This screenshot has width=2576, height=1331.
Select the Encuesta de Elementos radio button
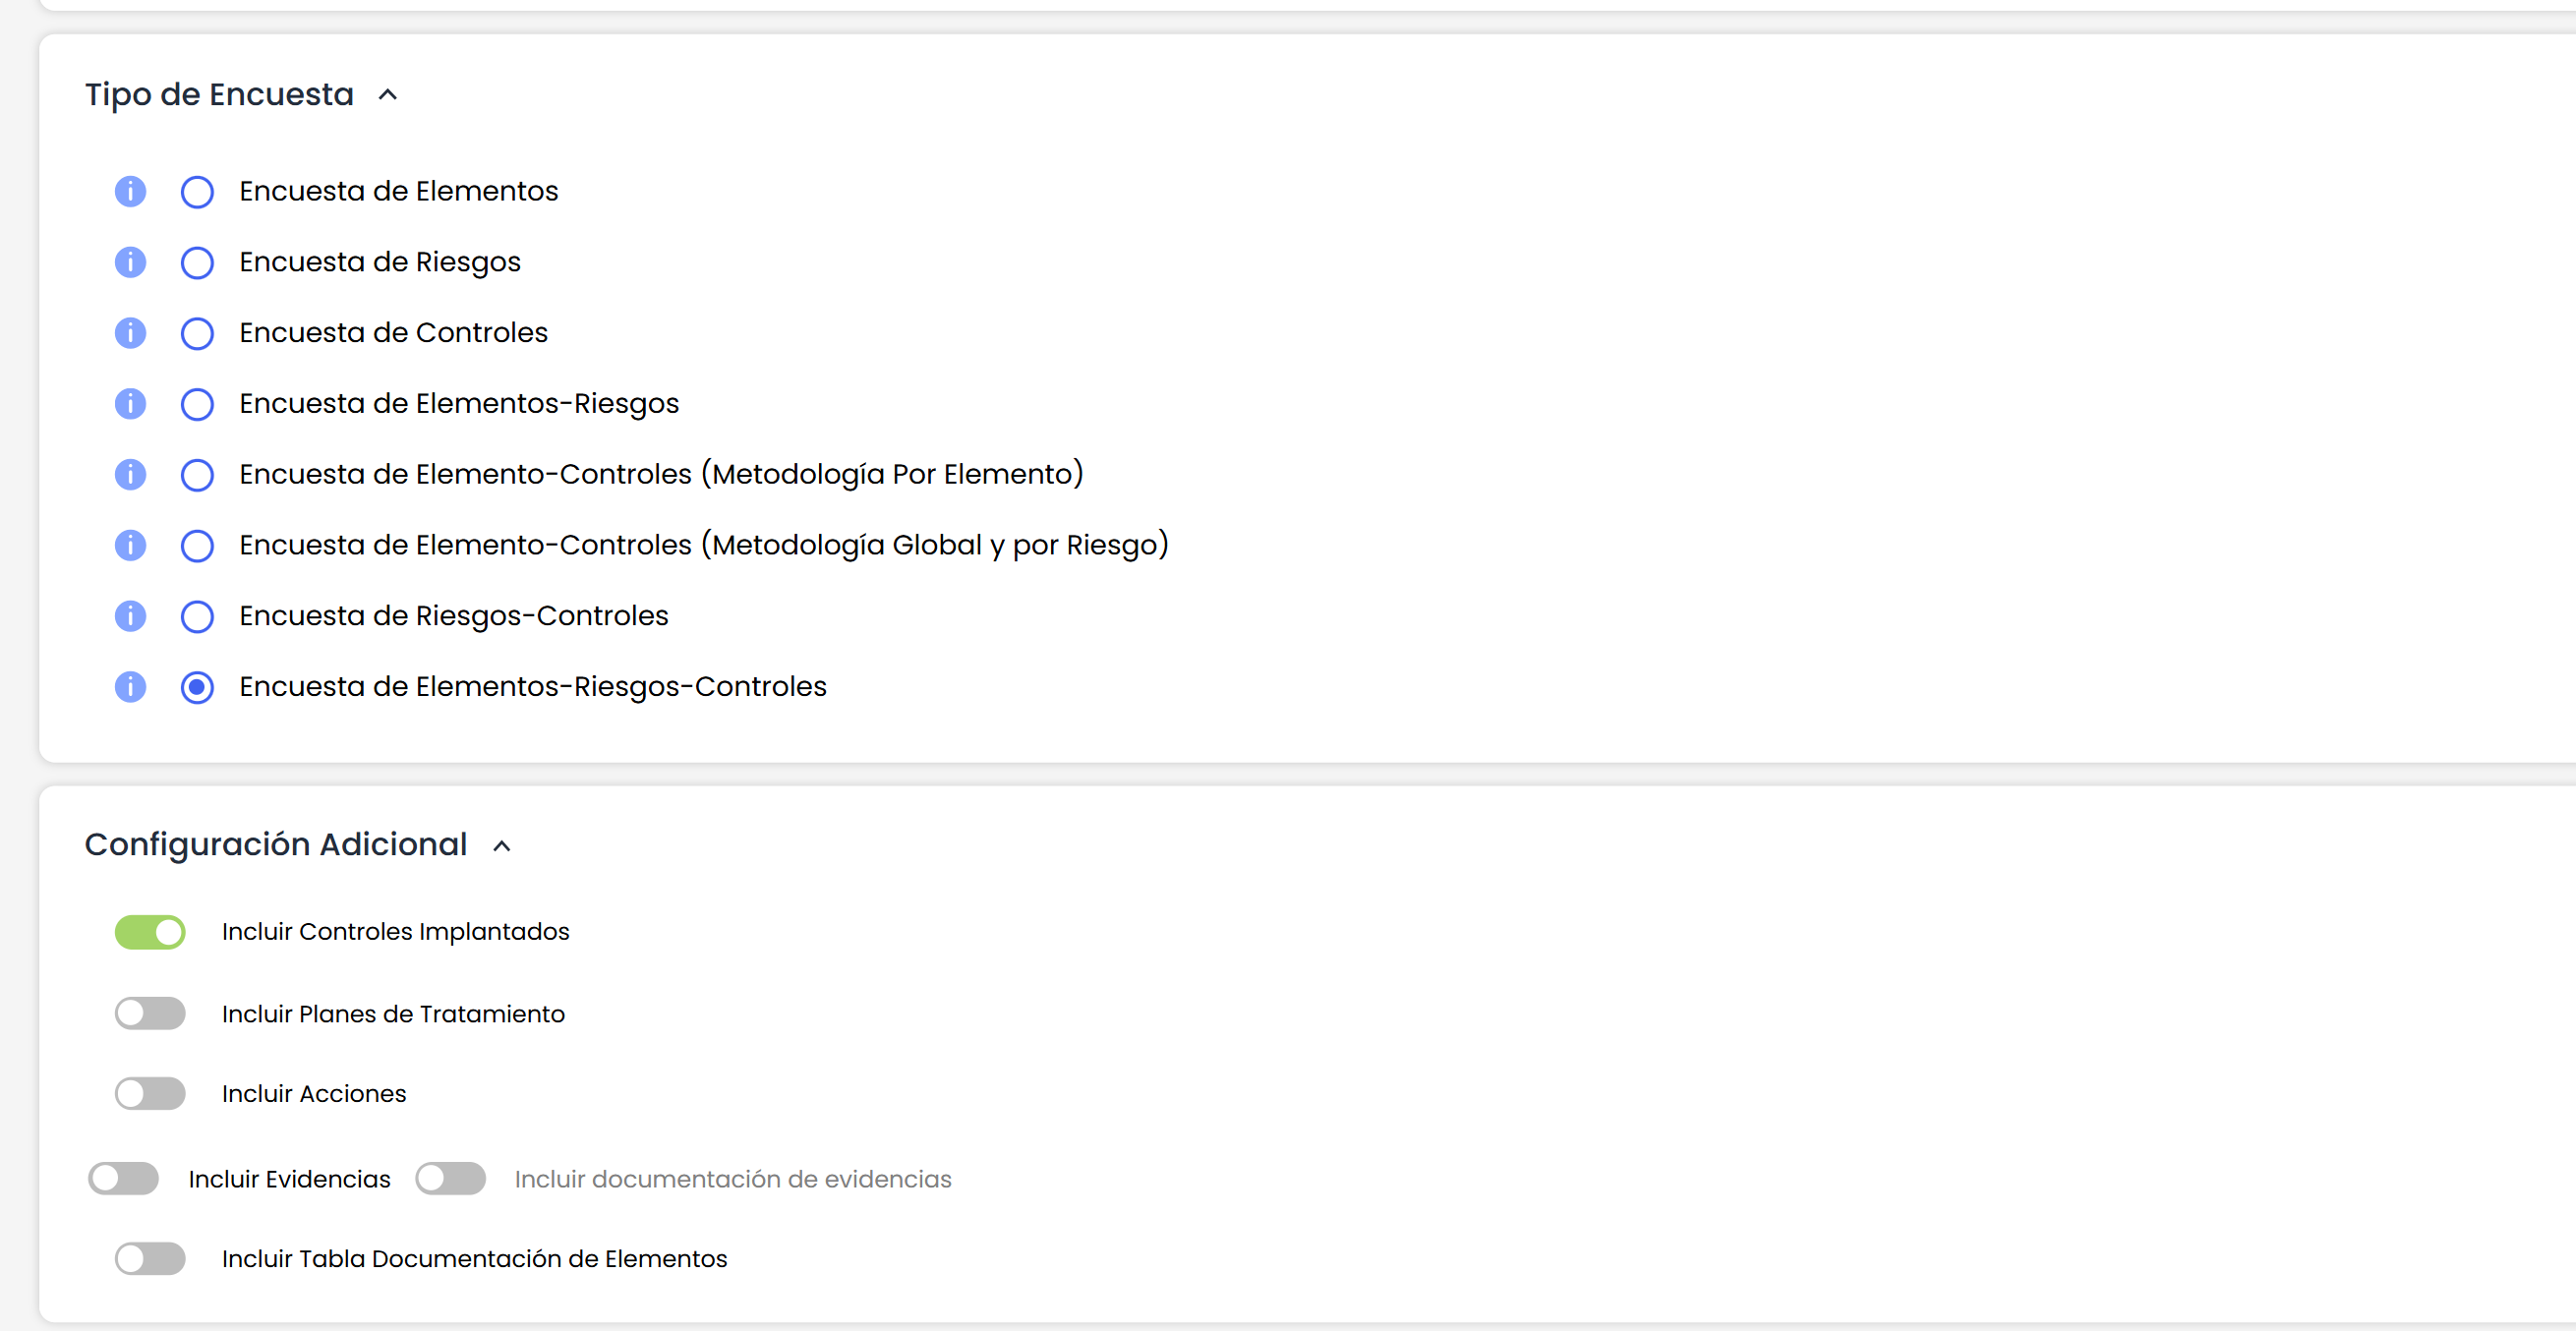[x=197, y=192]
